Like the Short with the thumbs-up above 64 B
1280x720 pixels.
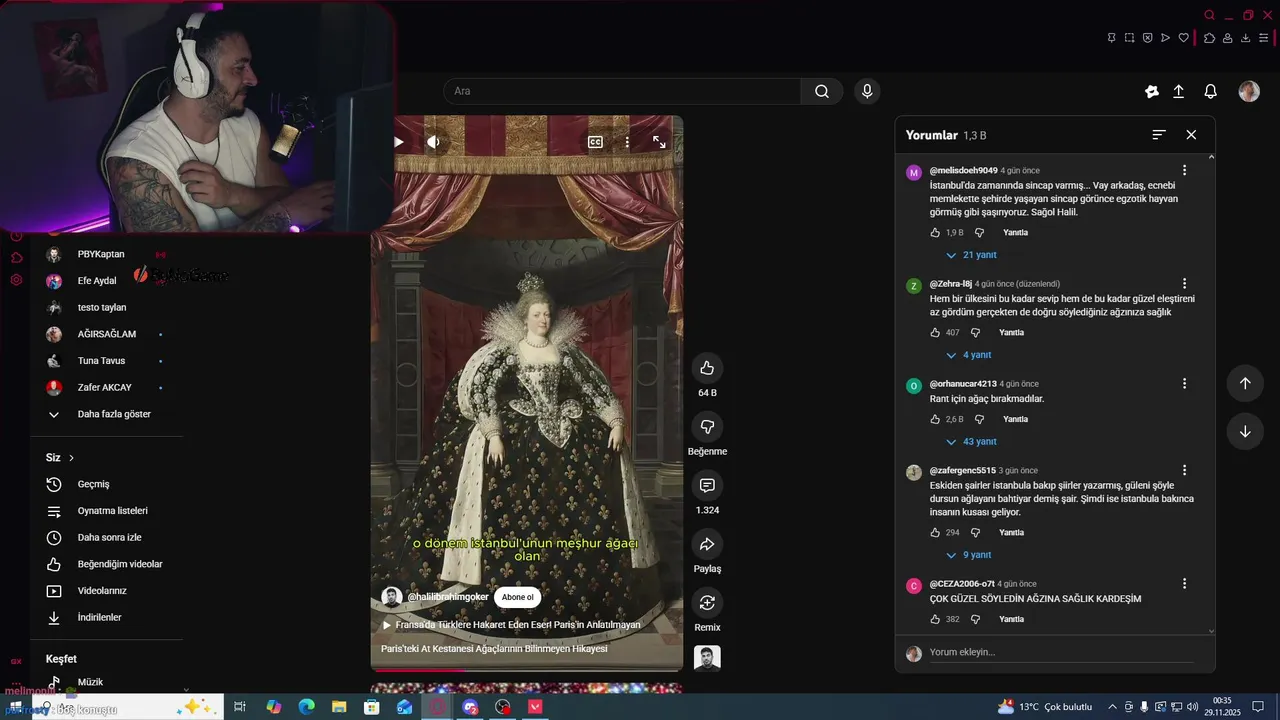tap(707, 368)
